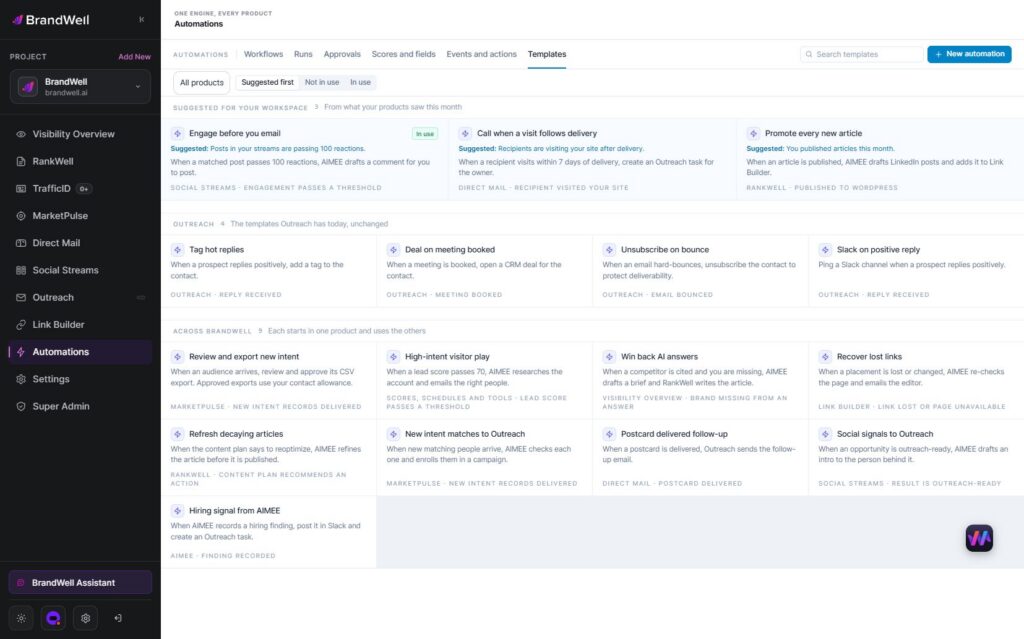Click icon of Slack on positive reply
This screenshot has width=1024, height=639.
coord(825,250)
